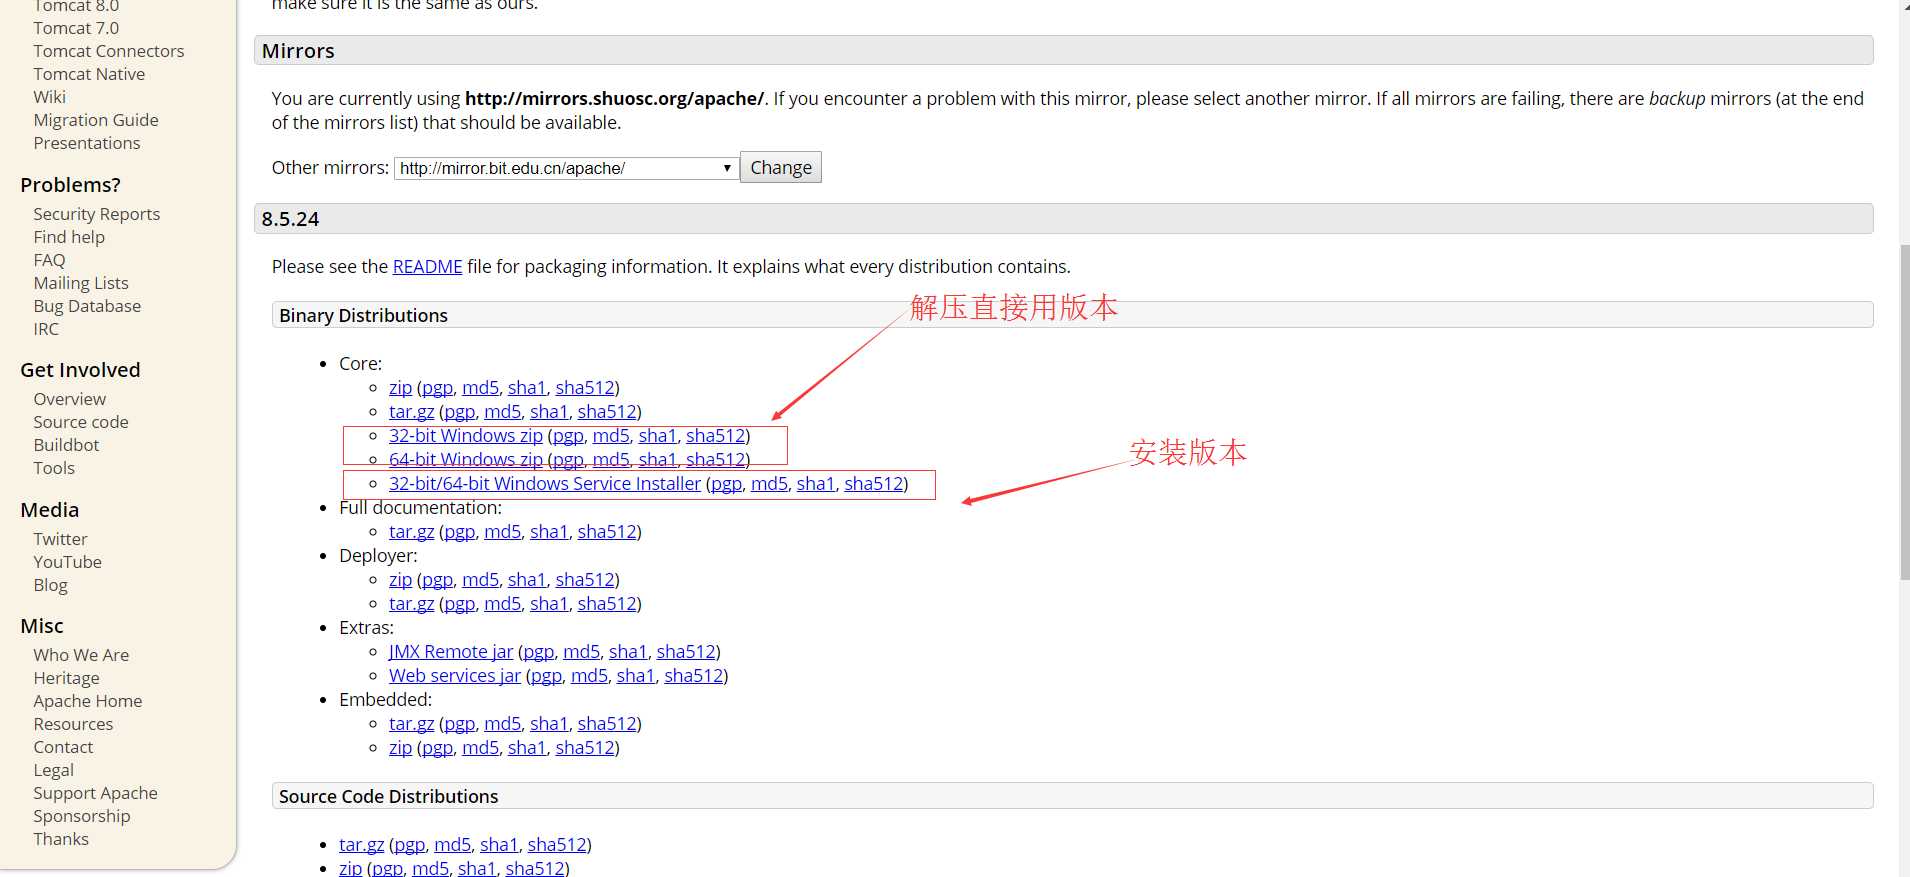
Task: Open Migration Guide in sidebar
Action: click(96, 120)
